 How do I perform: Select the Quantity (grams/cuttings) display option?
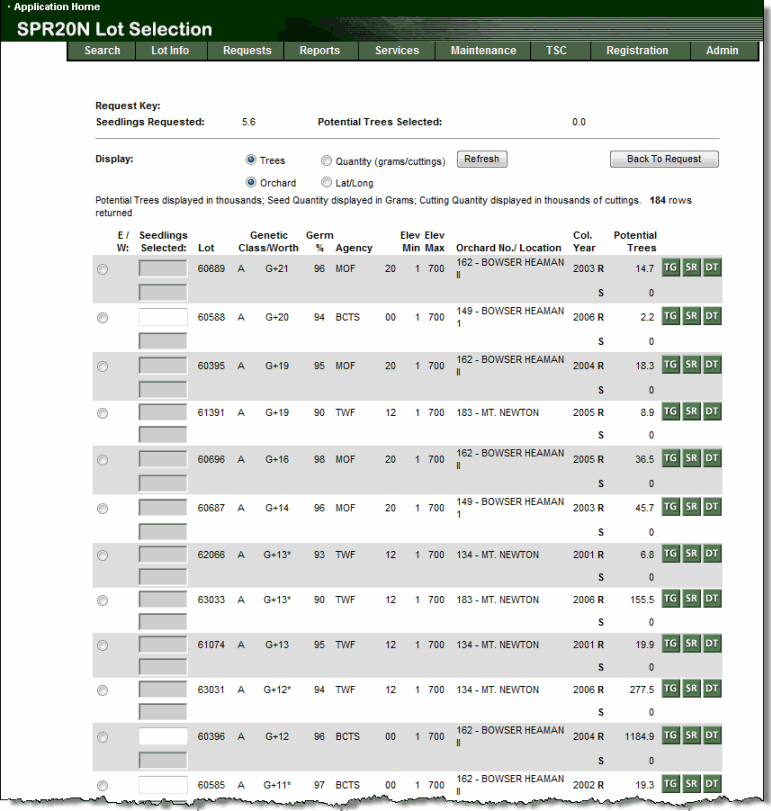click(327, 161)
